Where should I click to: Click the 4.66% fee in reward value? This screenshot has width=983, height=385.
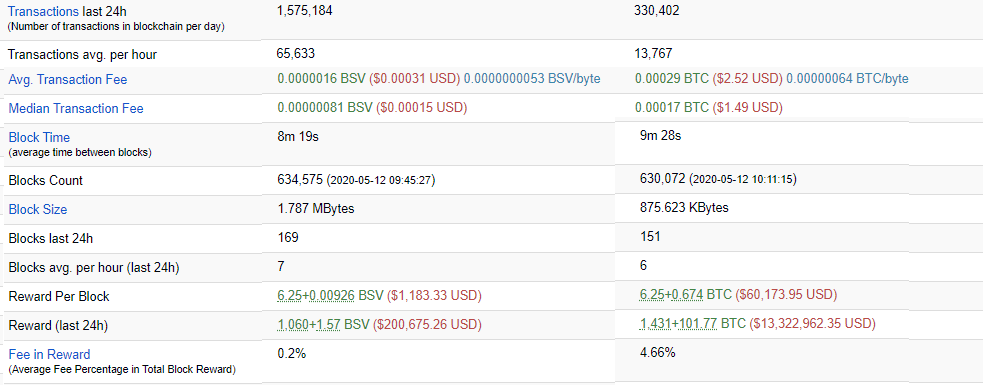pyautogui.click(x=657, y=353)
